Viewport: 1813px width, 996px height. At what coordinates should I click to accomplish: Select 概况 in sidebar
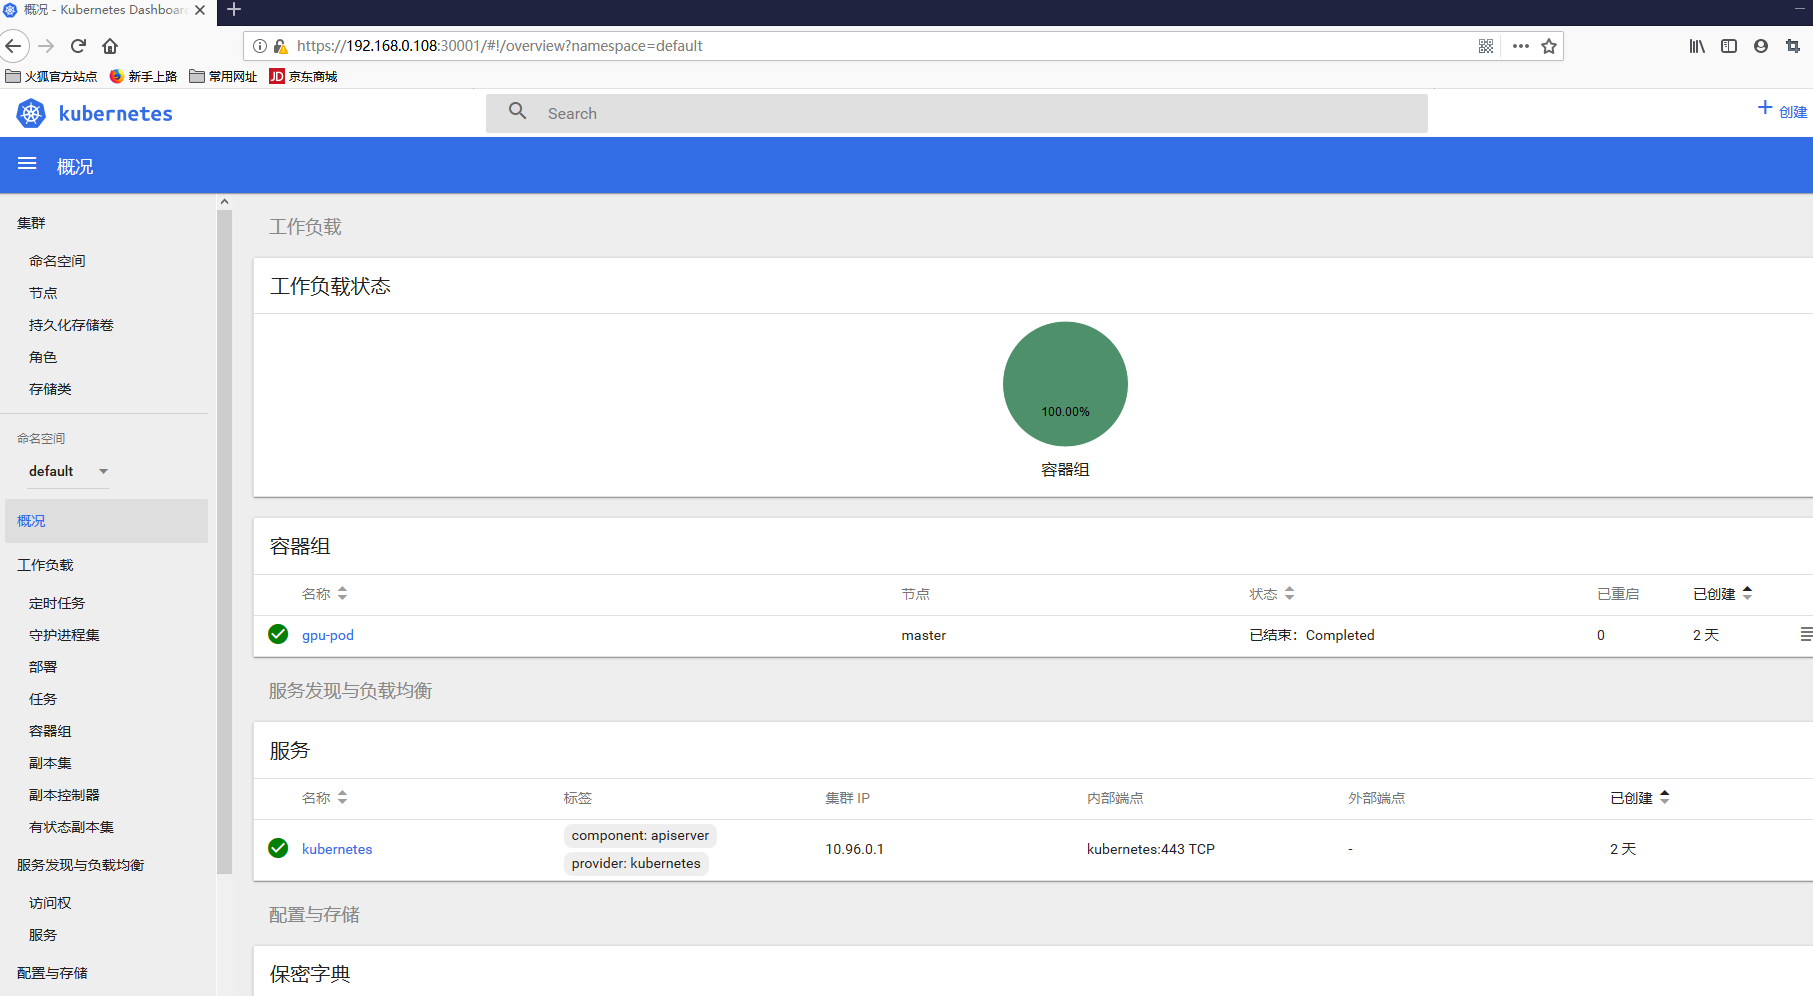click(106, 521)
